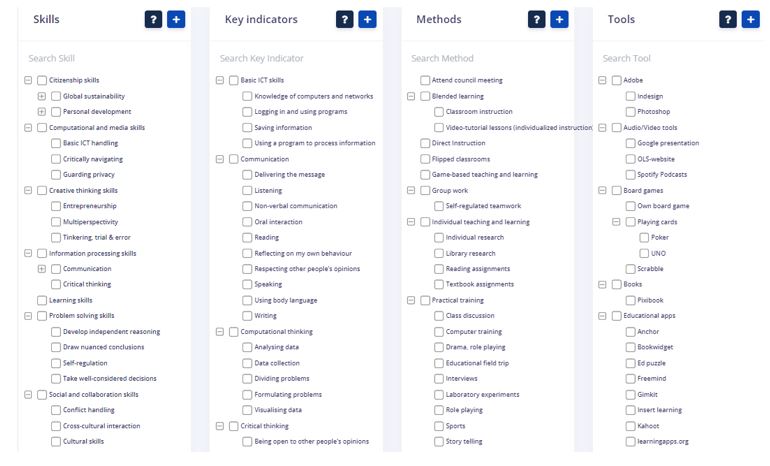
Task: Select the Photoshop tool checkbox
Action: click(x=630, y=112)
